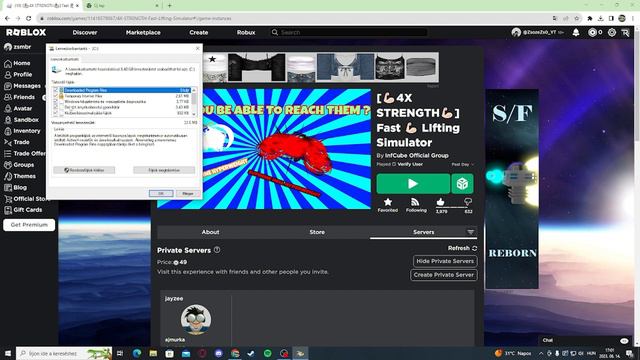Open the Robux menu
Screen dimensions: 640x360
point(246,32)
